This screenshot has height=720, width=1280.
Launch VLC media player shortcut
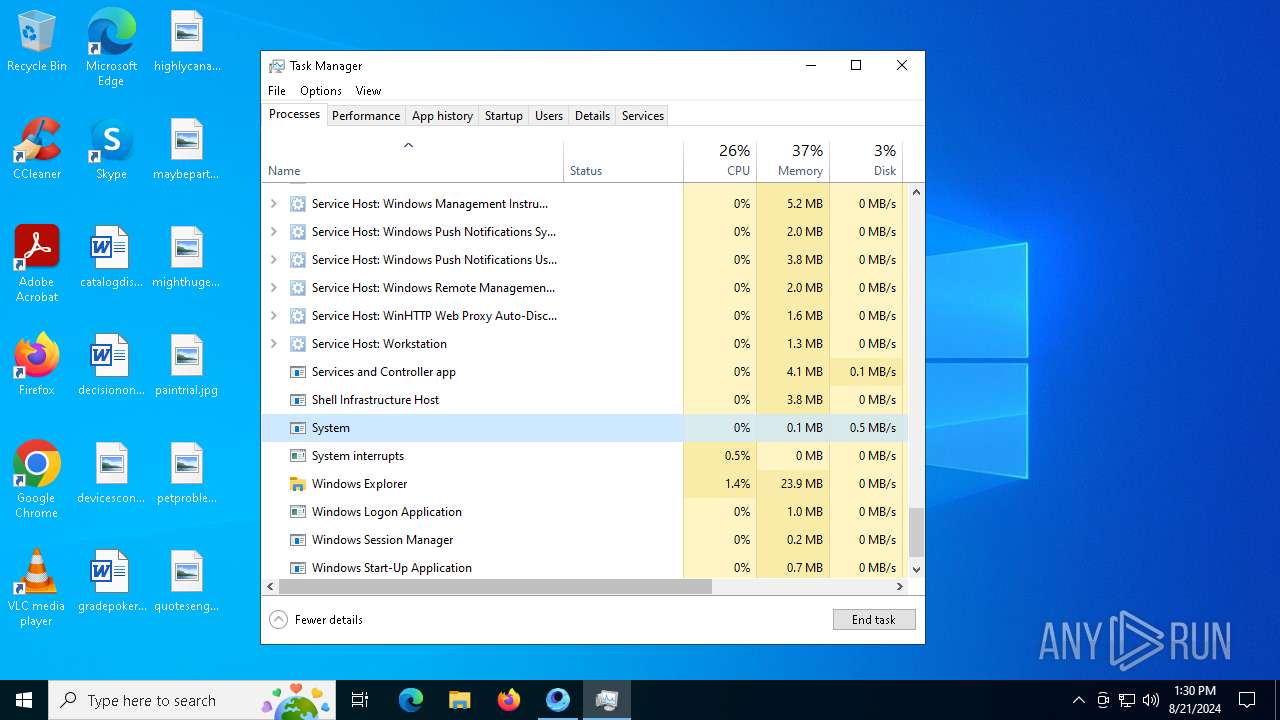[37, 588]
